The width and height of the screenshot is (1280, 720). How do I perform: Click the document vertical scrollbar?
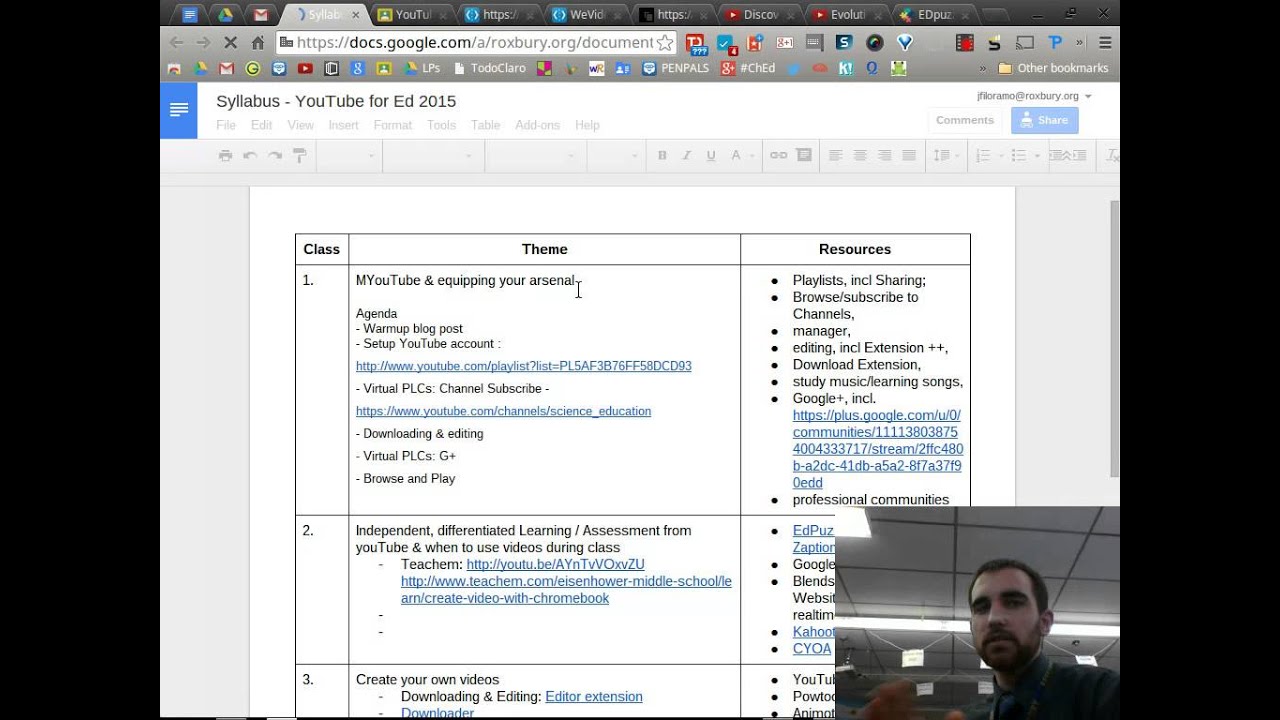tap(1115, 340)
